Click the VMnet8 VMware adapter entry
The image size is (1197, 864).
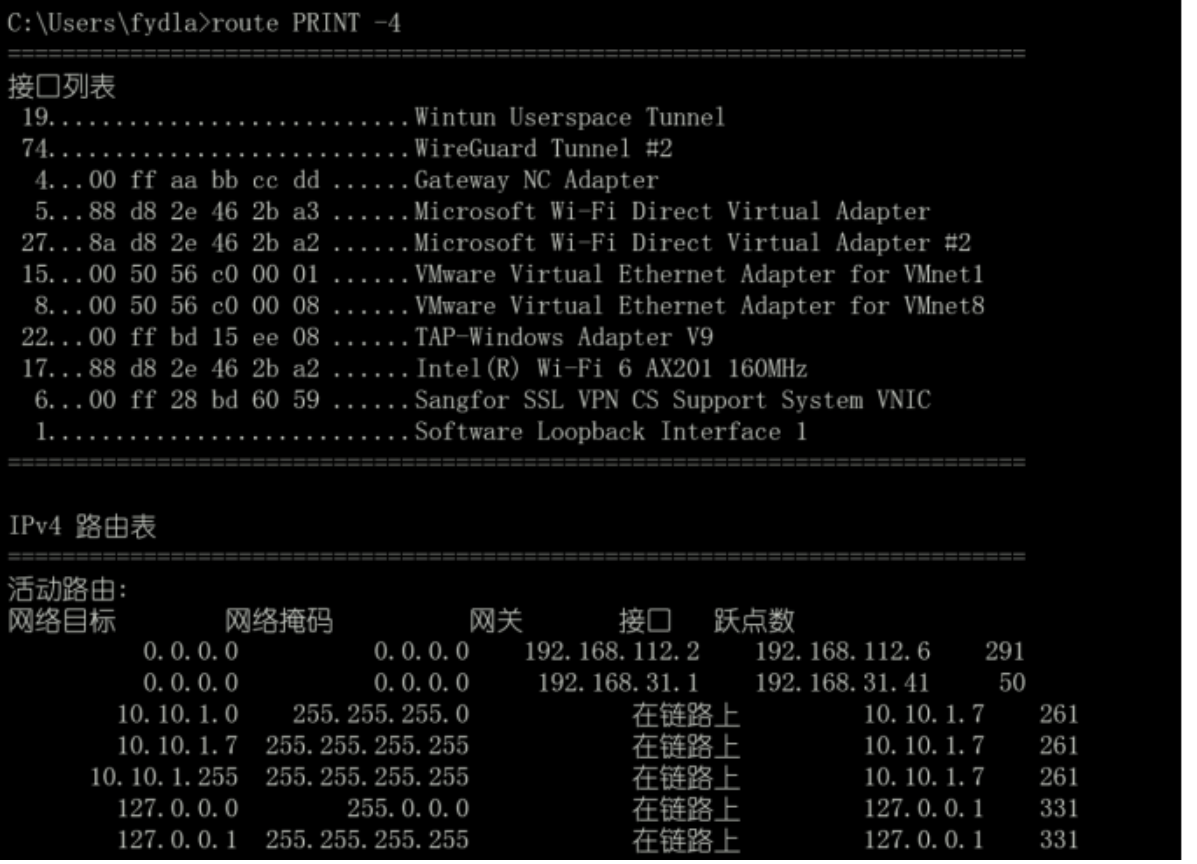pyautogui.click(x=698, y=306)
